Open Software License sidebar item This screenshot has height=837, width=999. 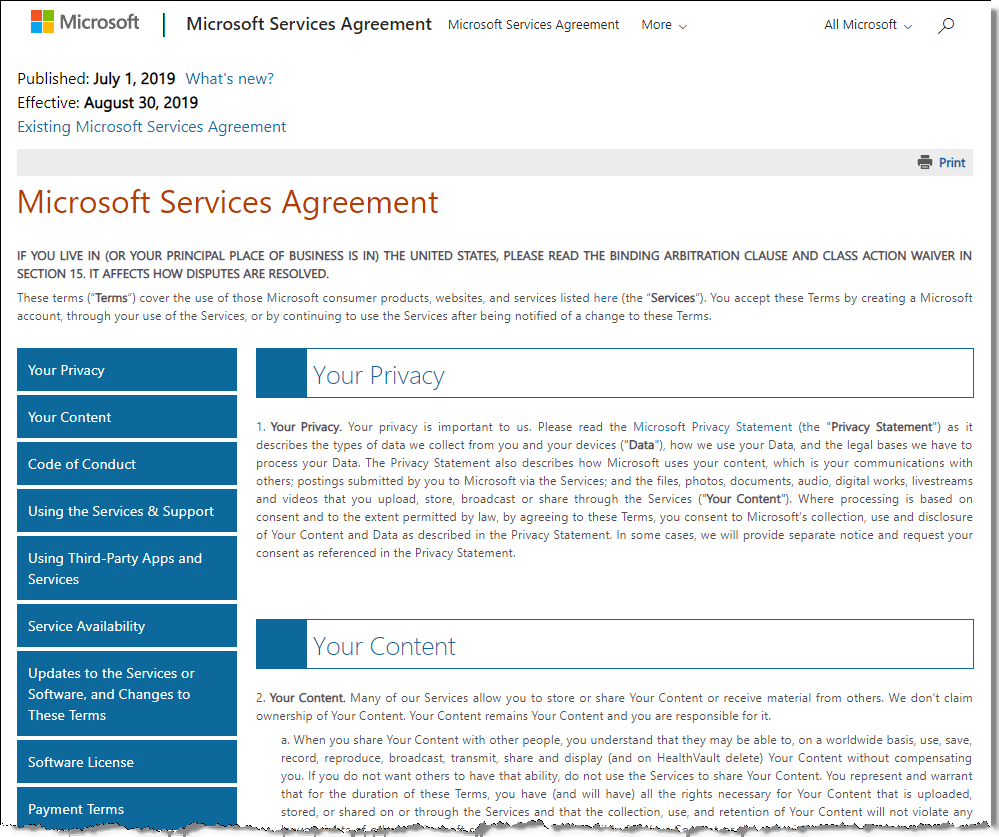pos(127,762)
